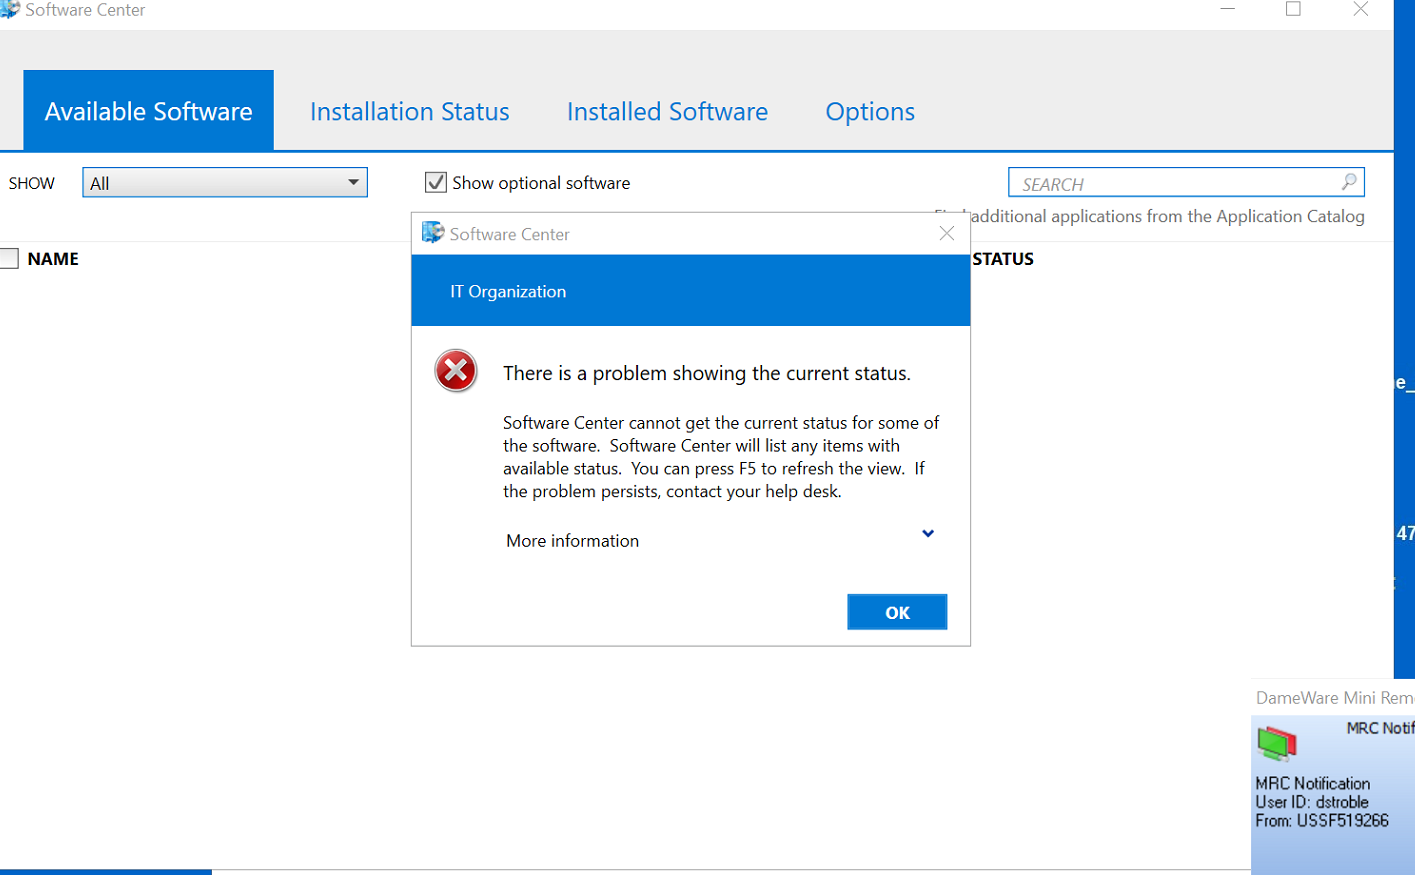Open the Installed Software tab
Image resolution: width=1415 pixels, height=875 pixels.
pos(667,112)
